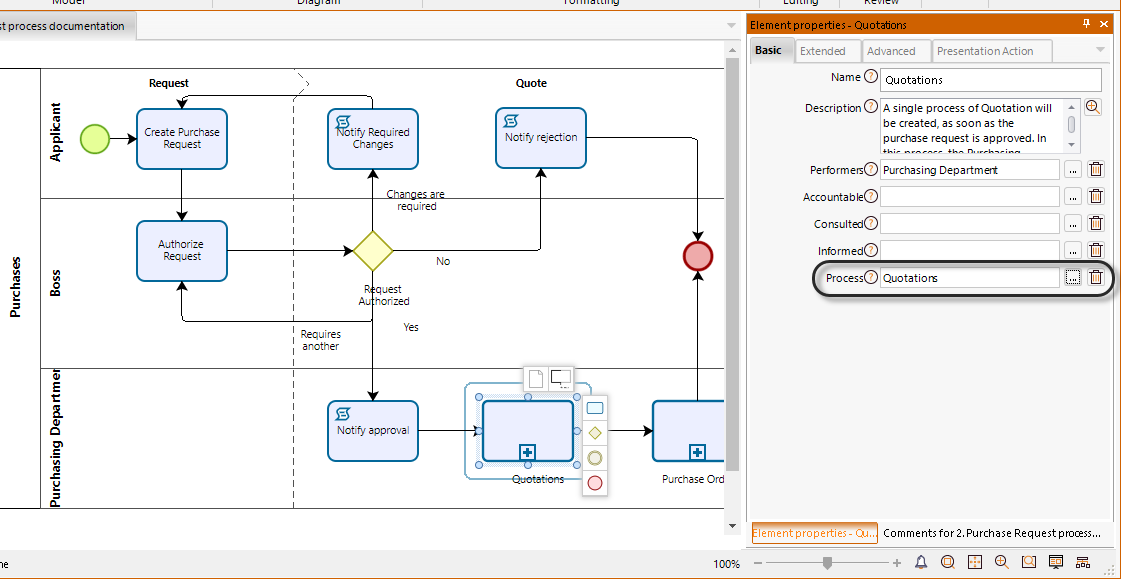1121x579 pixels.
Task: Add a gateway from the Quotations pie menu
Action: 594,432
